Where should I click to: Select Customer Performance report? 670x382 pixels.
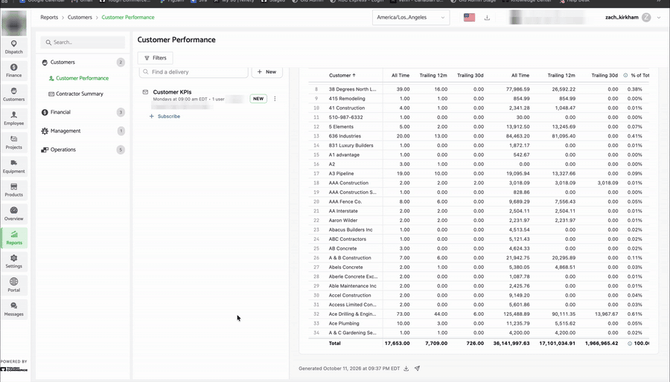82,78
